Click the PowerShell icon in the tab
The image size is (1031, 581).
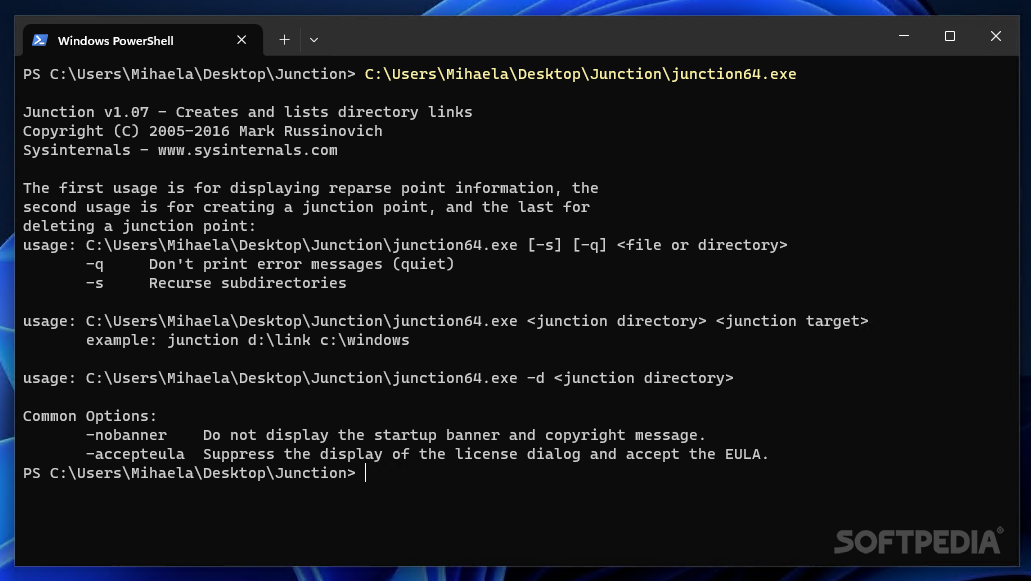(39, 40)
